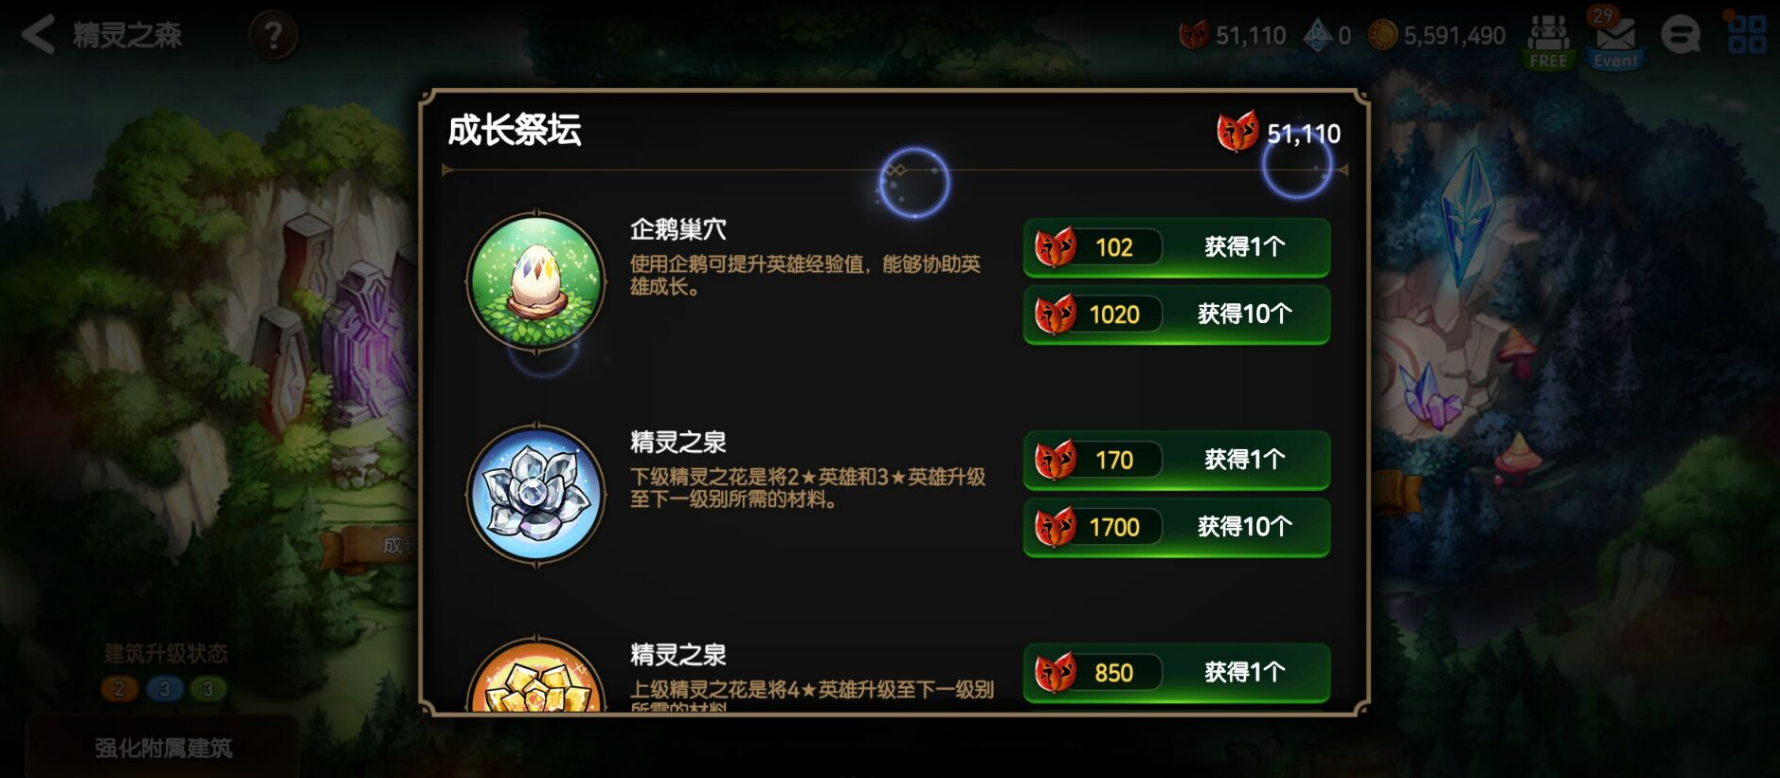
Task: Buy 1 lower fairy flower for 170
Action: [1177, 460]
